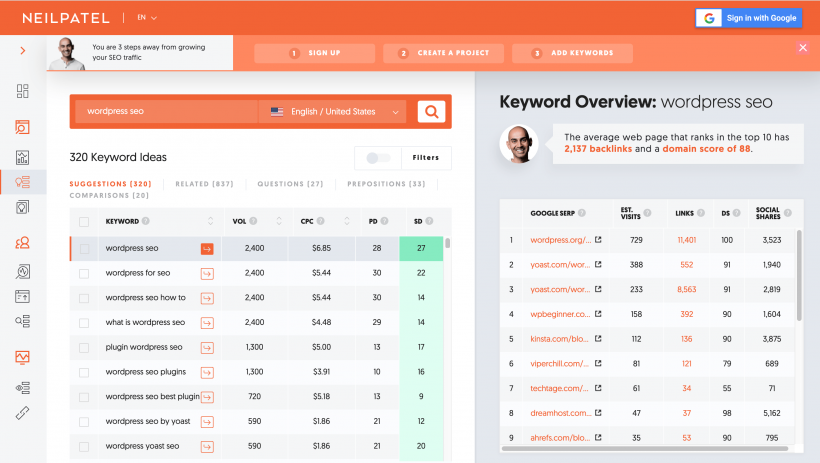Check the 'wordpress seo' row checkbox
Screen dimensions: 820x463
point(84,249)
